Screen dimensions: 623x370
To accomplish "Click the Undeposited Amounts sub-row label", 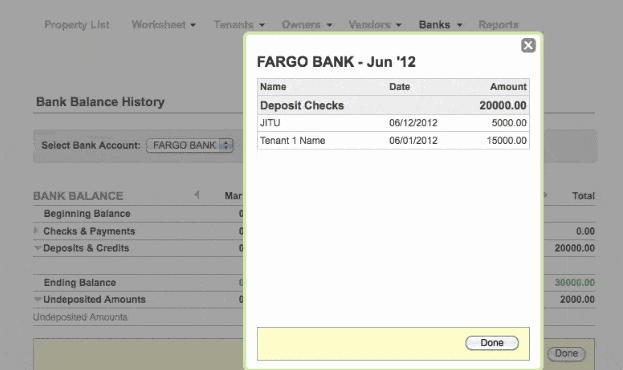I will tap(80, 317).
